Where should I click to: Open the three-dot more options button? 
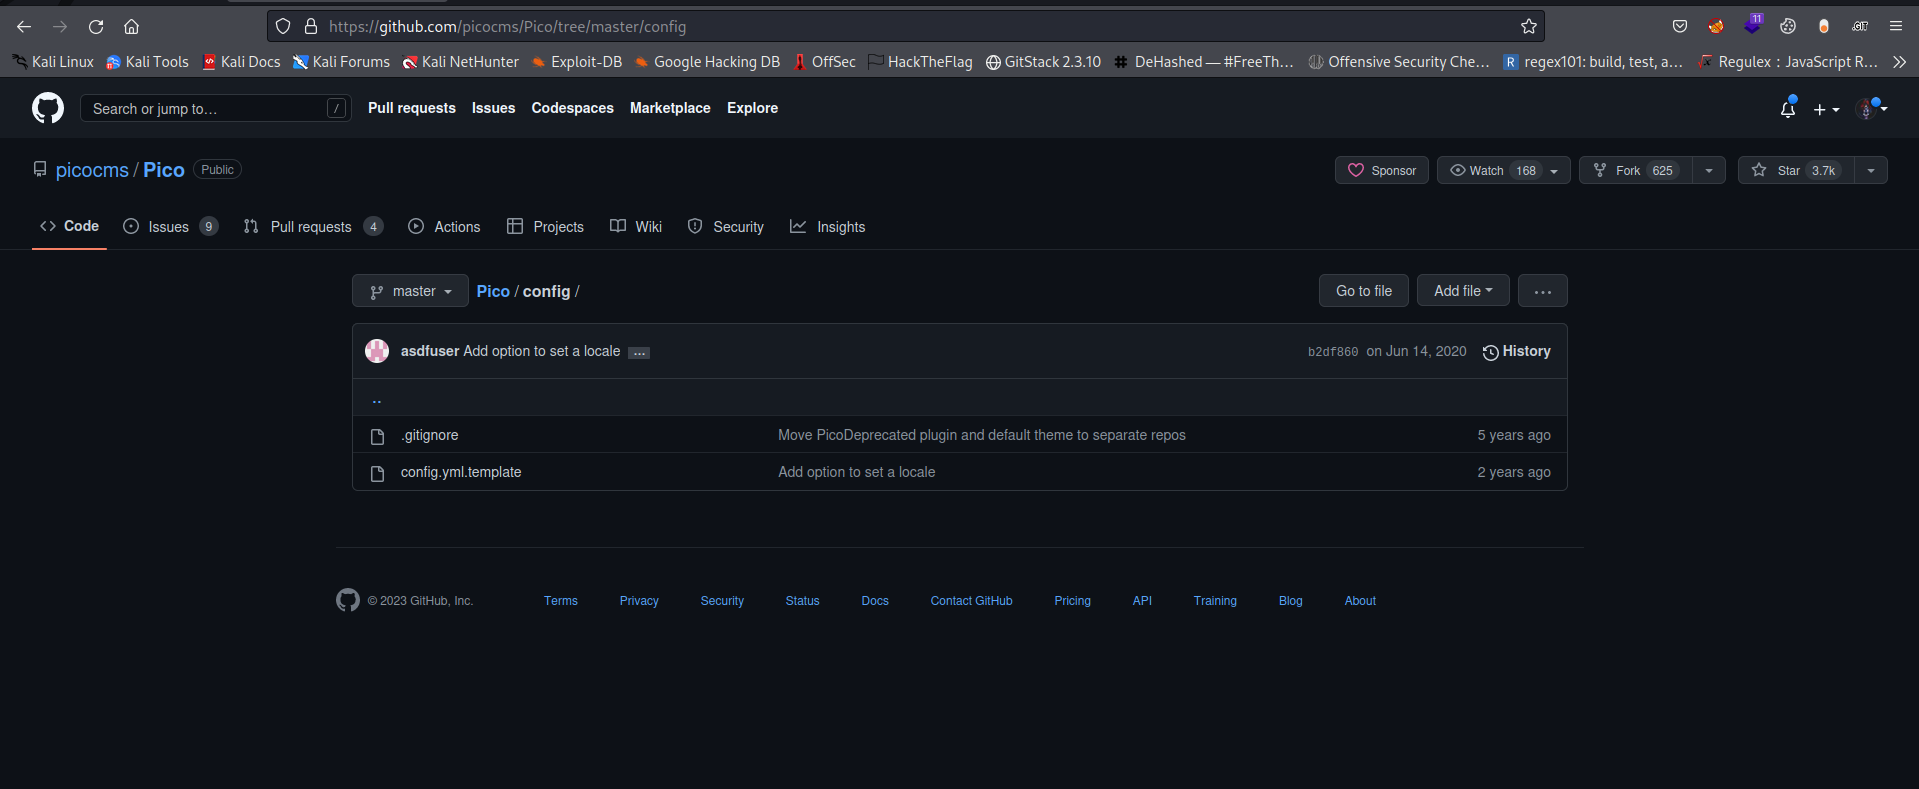1543,291
